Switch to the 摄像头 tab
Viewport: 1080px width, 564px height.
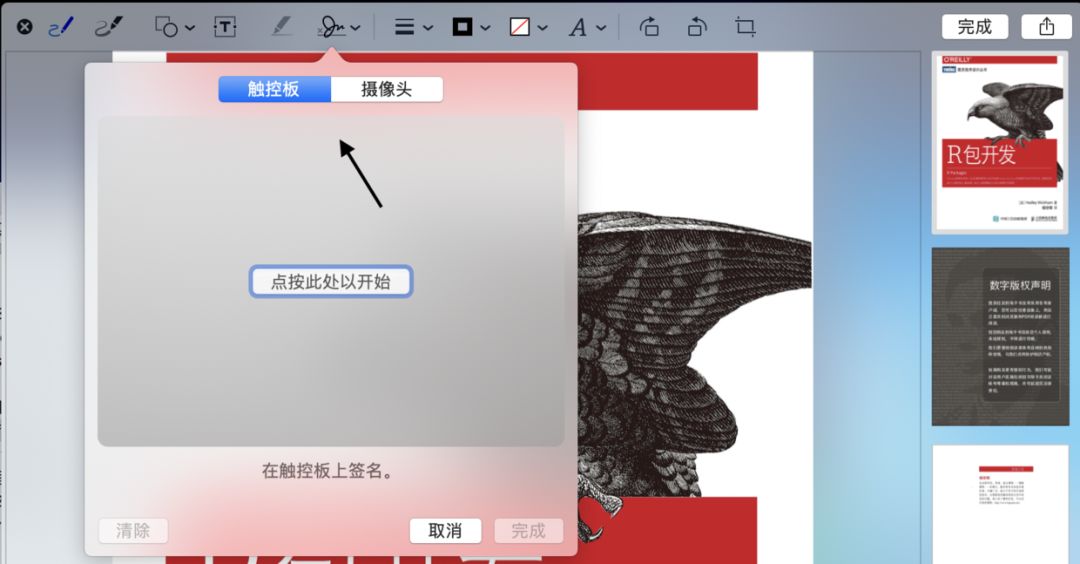(386, 89)
